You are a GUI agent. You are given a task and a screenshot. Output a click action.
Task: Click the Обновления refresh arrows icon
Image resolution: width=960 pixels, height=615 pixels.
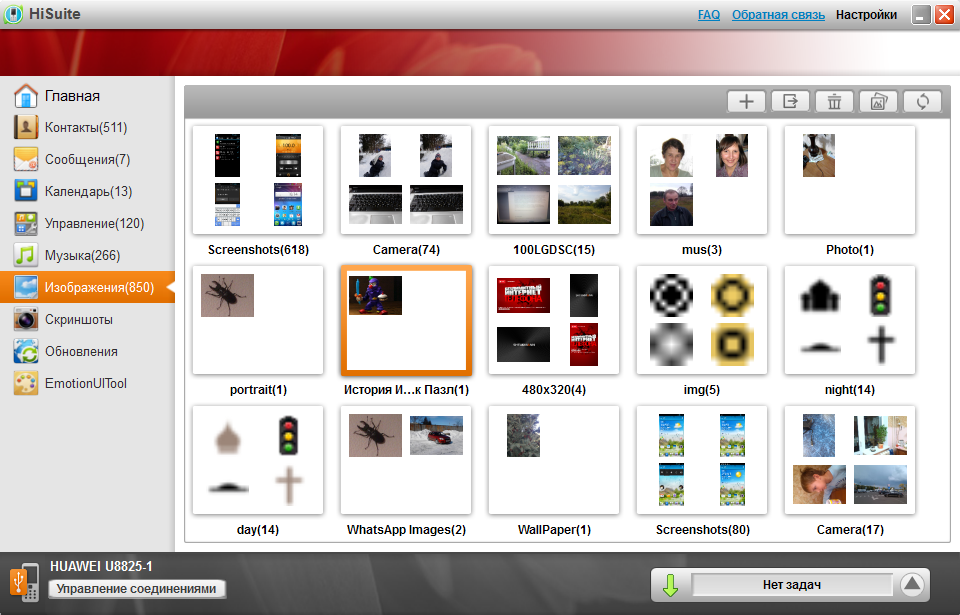(x=26, y=352)
